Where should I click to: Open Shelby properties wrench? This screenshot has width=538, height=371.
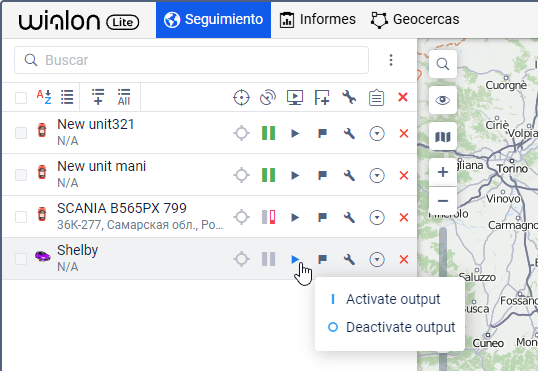tap(349, 259)
